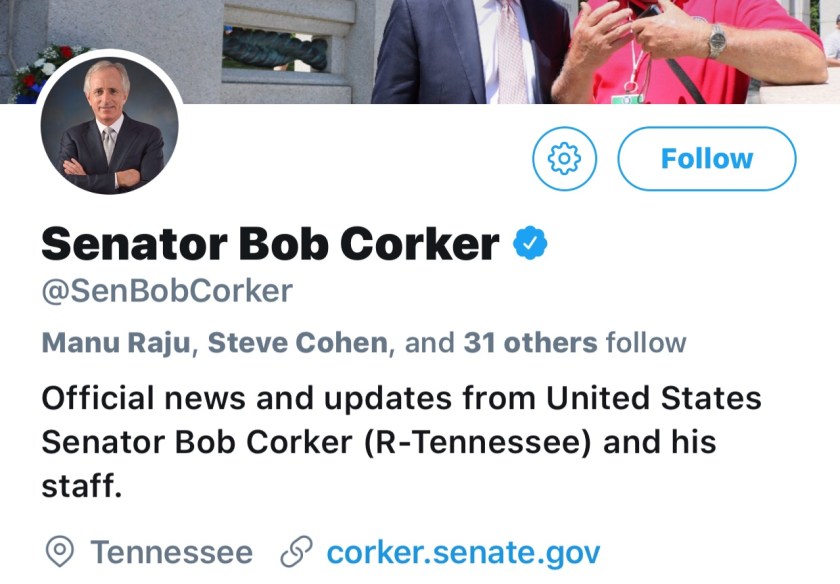Open the gear settings icon
Screen dimensions: 840x584
[564, 158]
